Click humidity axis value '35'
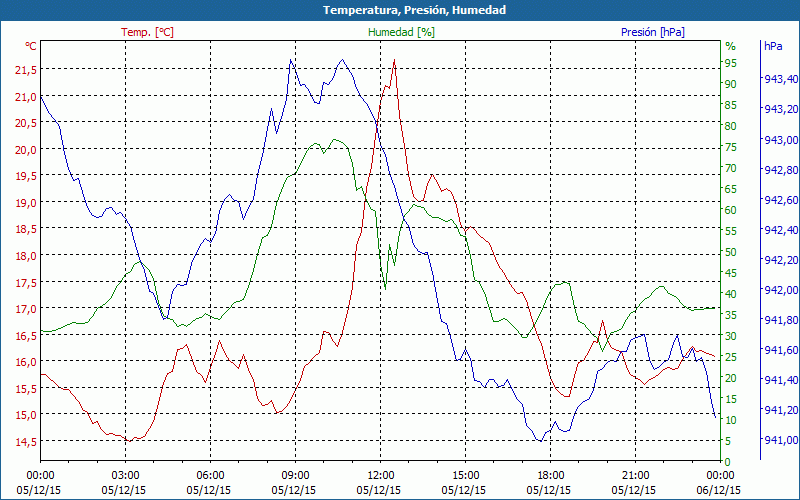 [x=731, y=315]
